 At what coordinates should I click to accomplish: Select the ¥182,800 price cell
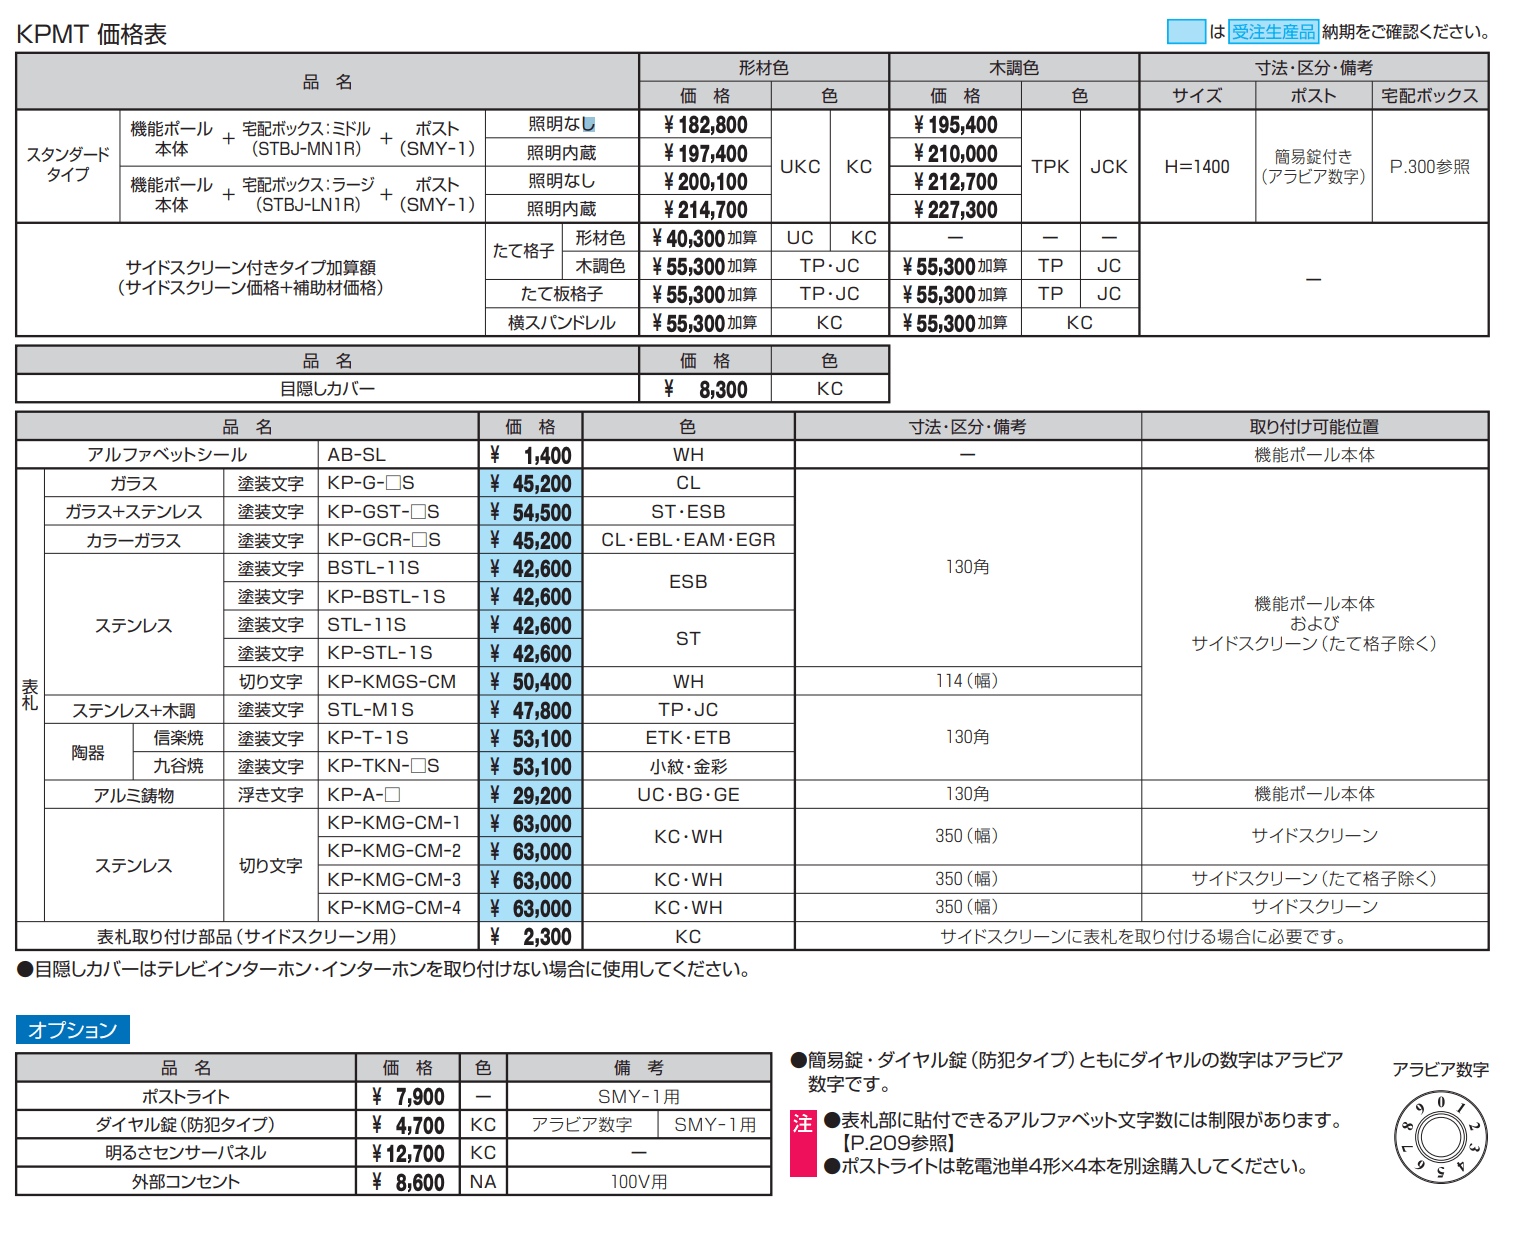[705, 125]
